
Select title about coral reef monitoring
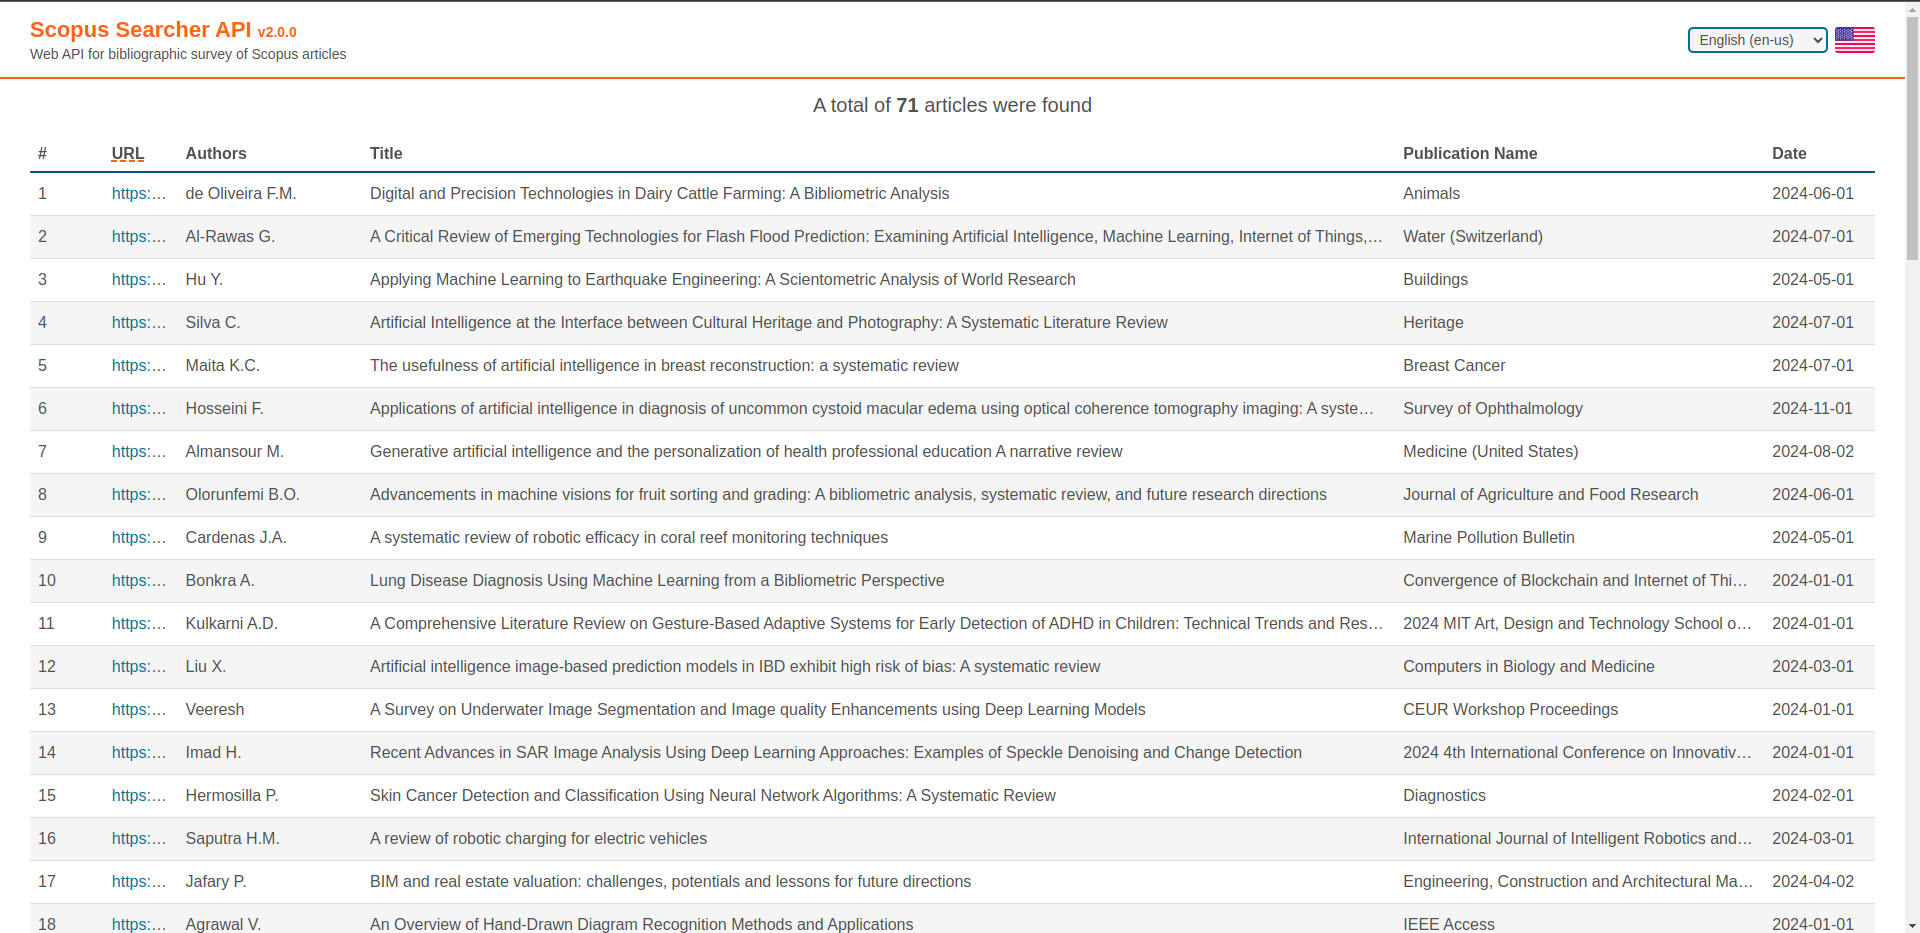(629, 537)
